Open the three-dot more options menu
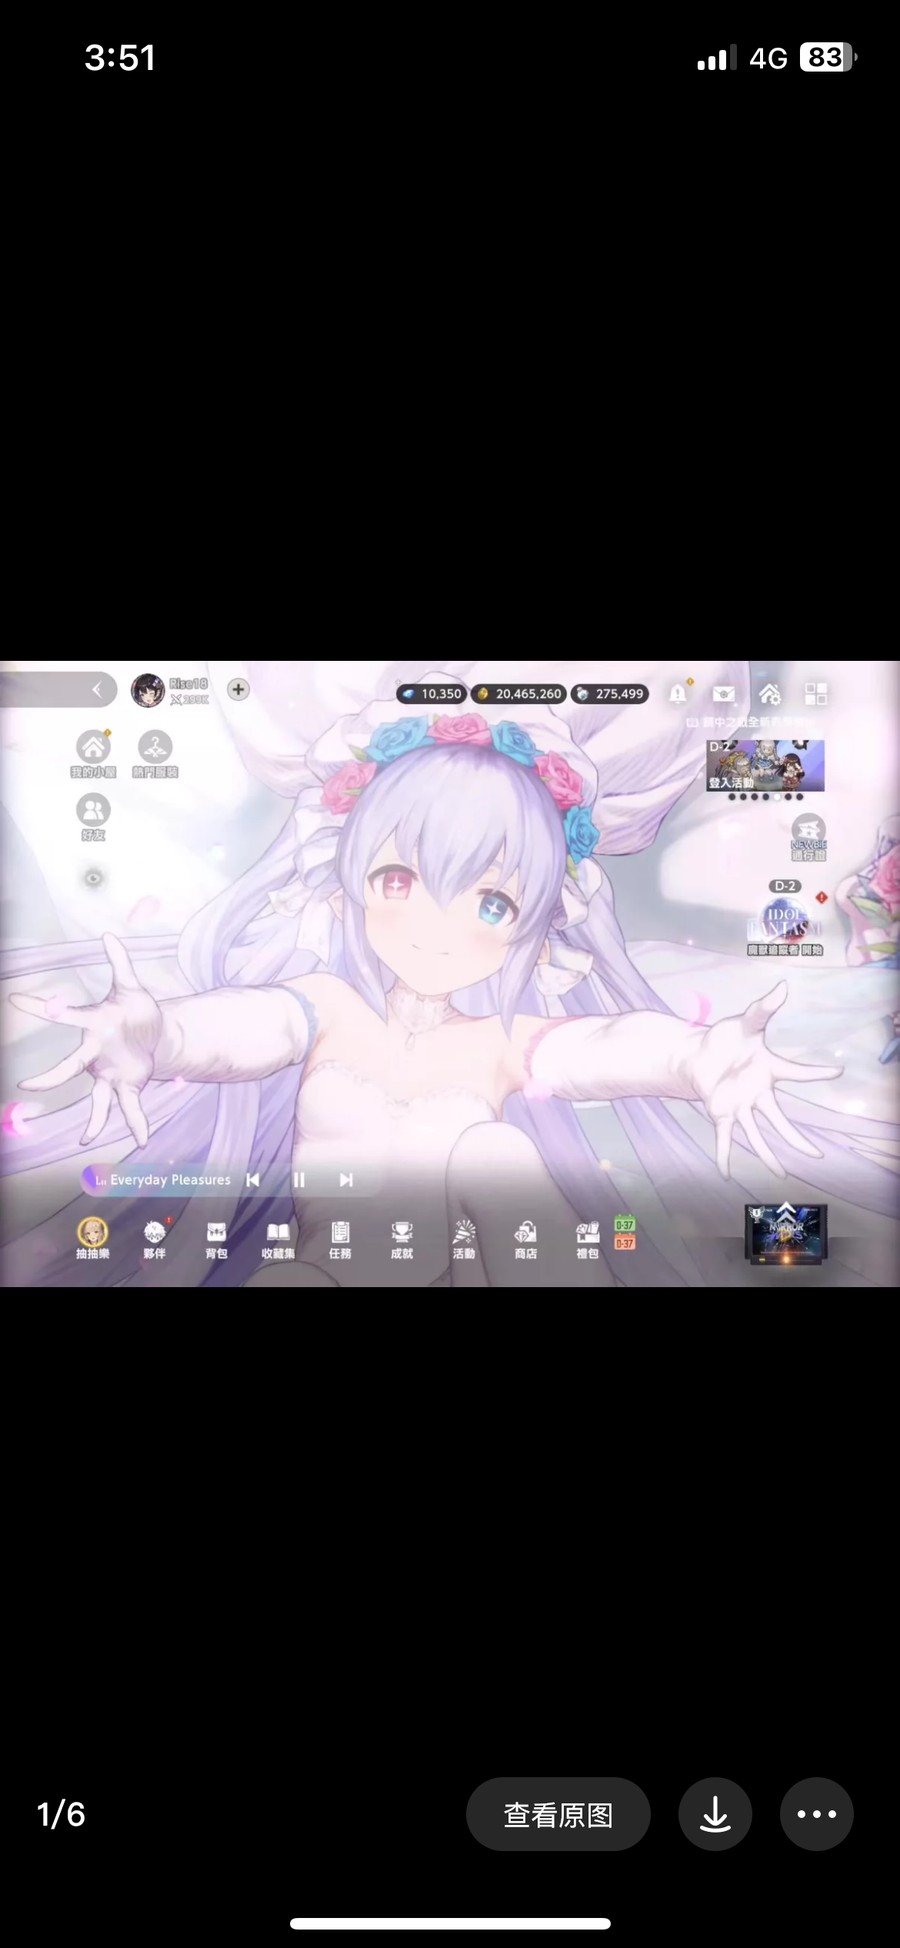This screenshot has height=1948, width=900. (x=817, y=1814)
